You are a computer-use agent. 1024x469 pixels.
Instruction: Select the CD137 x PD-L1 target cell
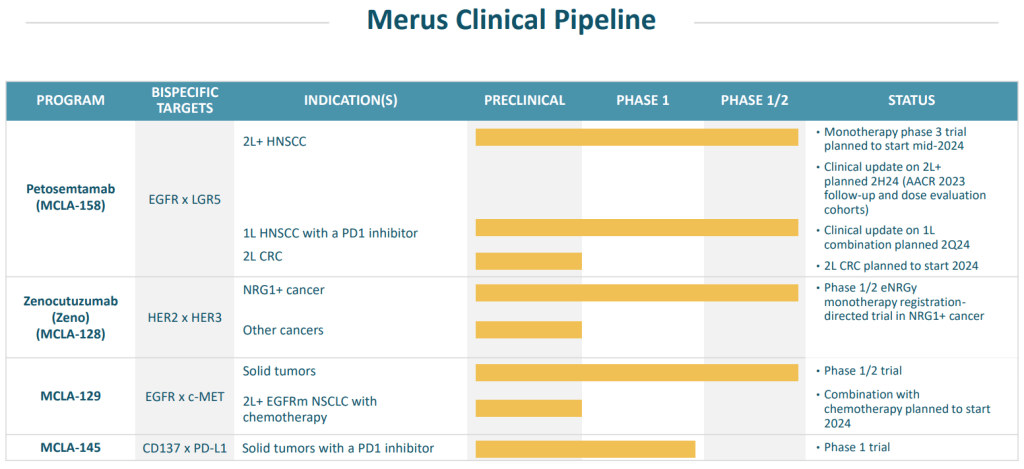point(185,447)
